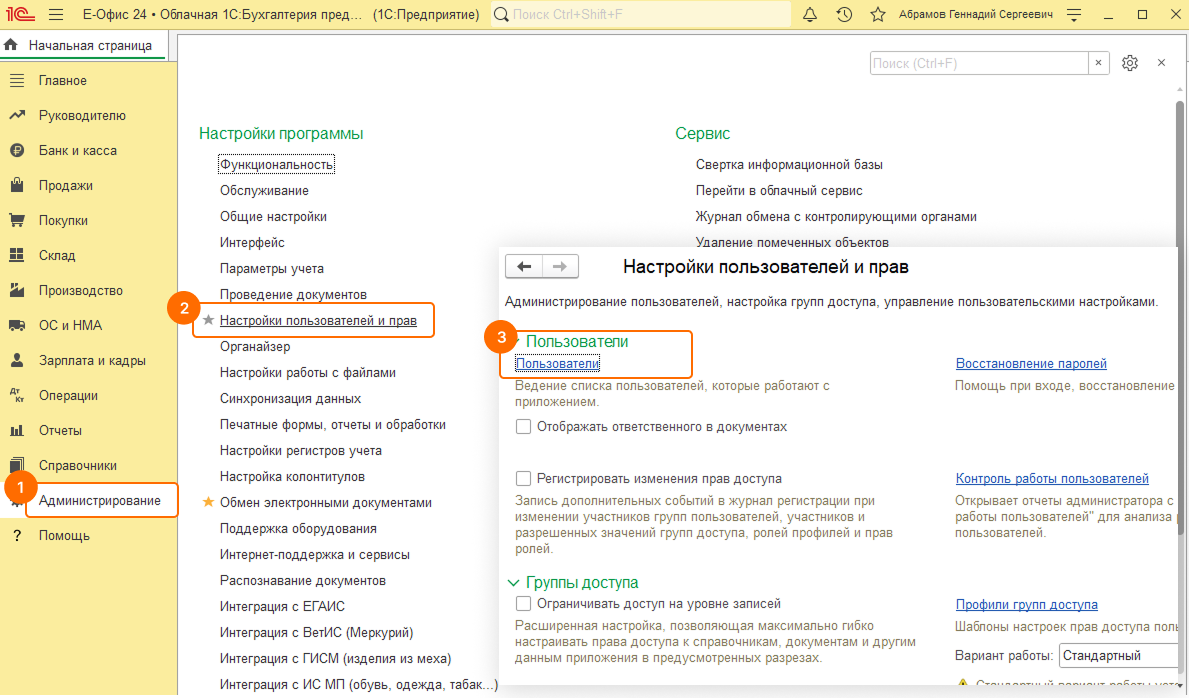Select Справочники section
1189x698 pixels.
pyautogui.click(x=77, y=465)
